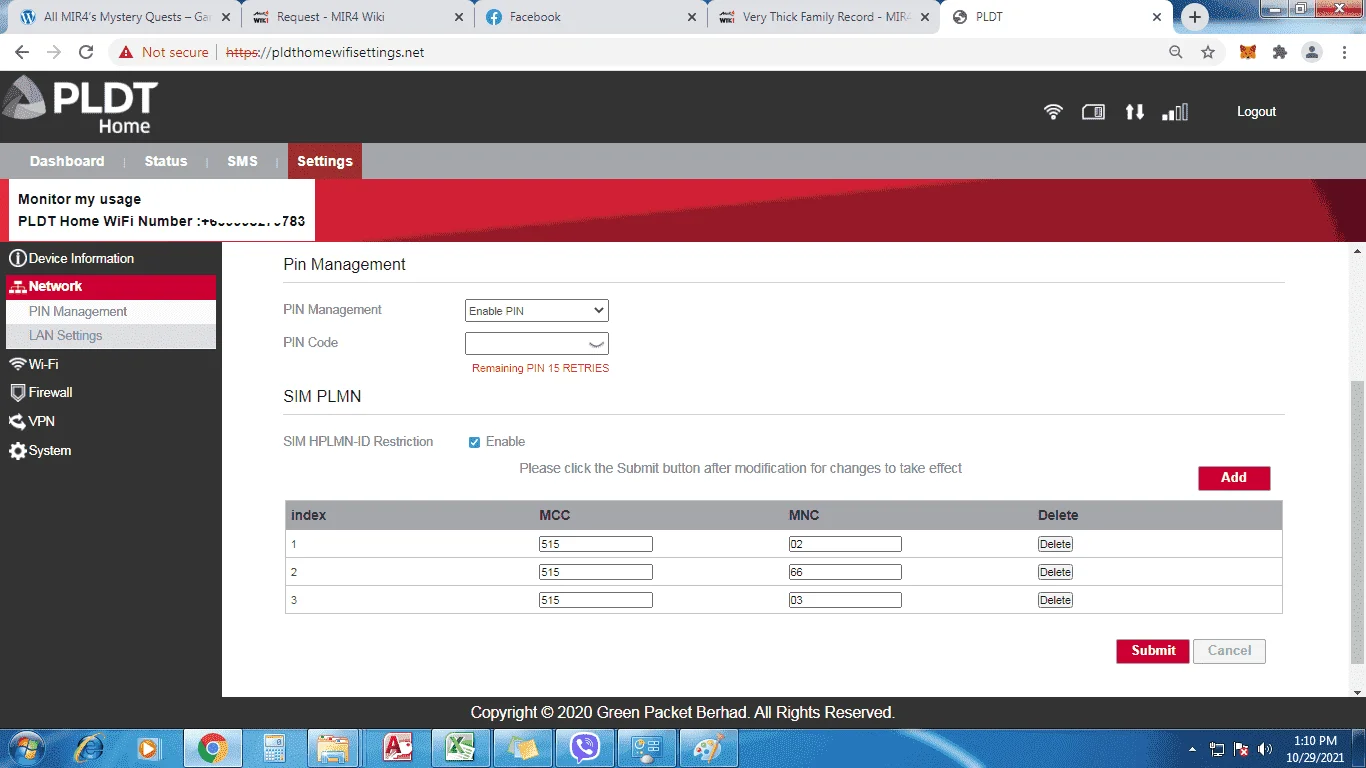Click the MCC field in row 1

coord(595,545)
